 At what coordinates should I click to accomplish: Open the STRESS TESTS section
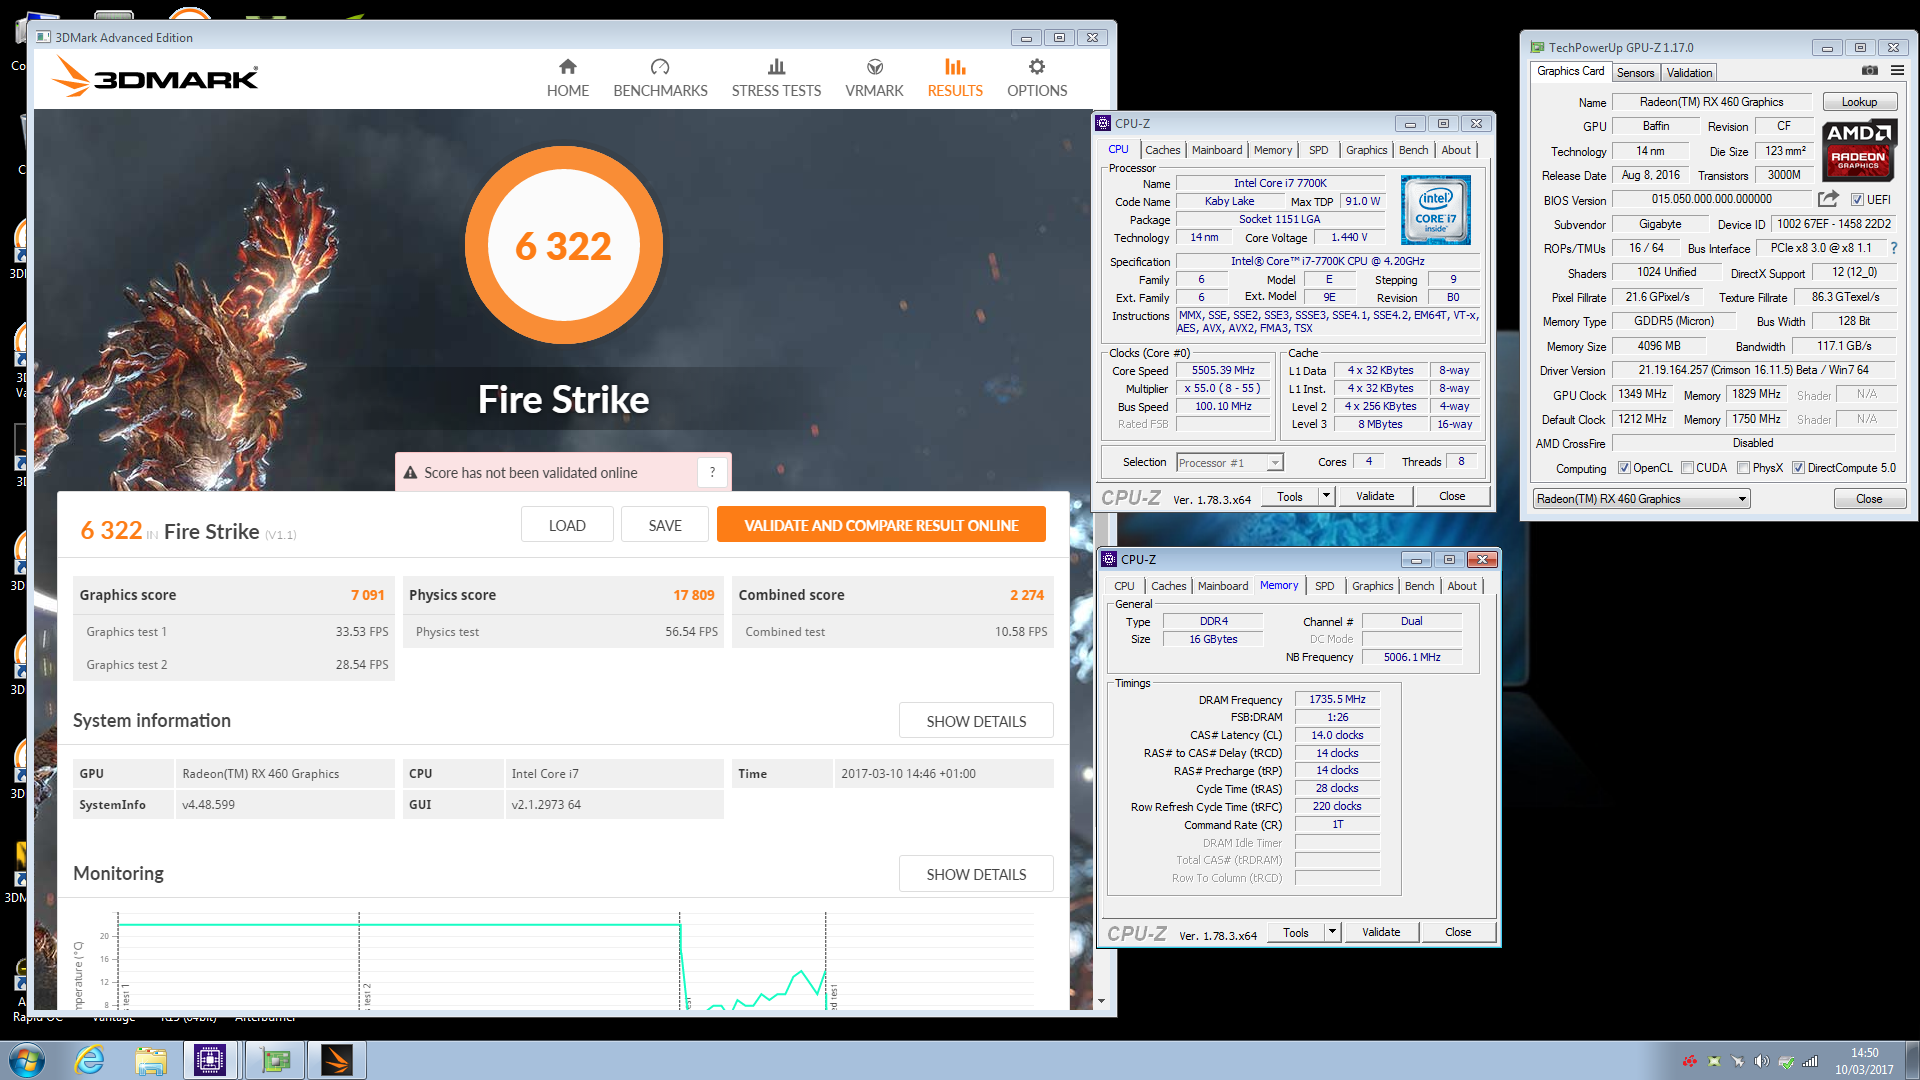776,78
